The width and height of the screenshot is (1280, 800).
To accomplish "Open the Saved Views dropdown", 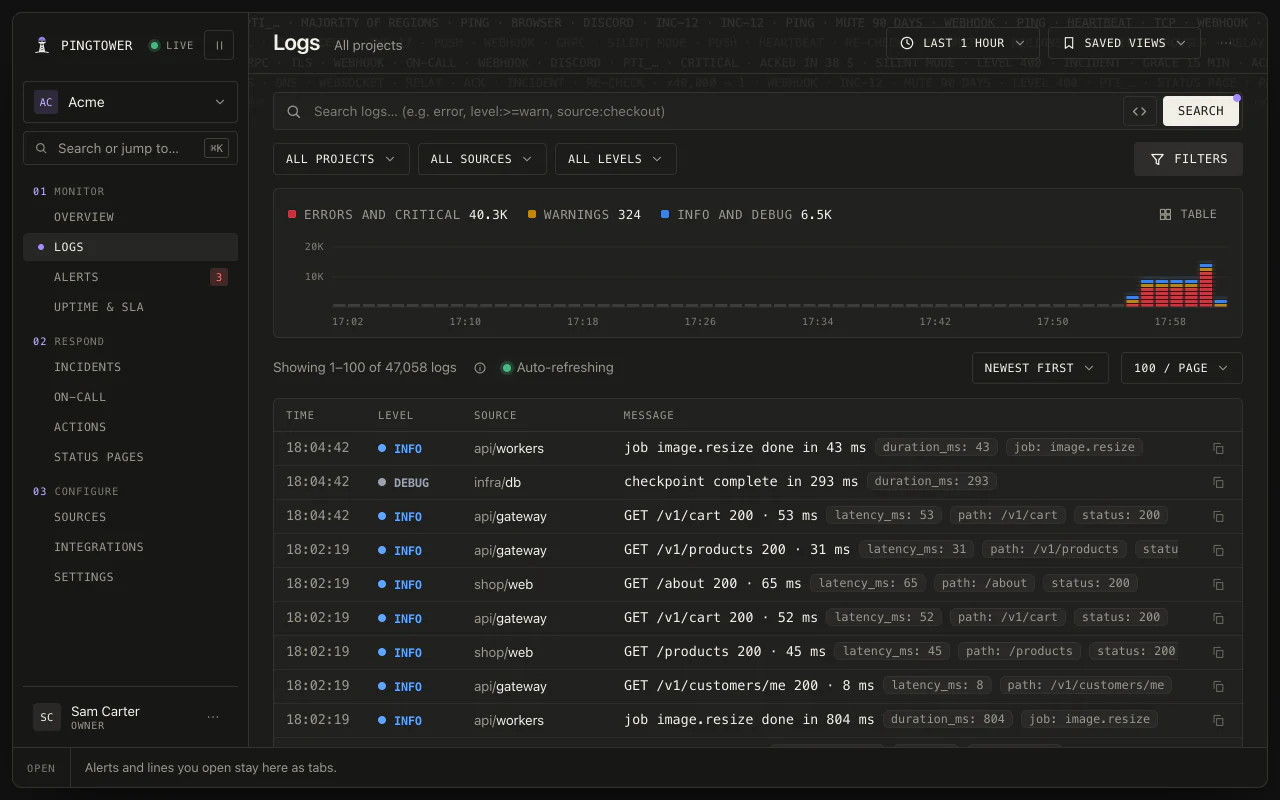I will point(1124,43).
